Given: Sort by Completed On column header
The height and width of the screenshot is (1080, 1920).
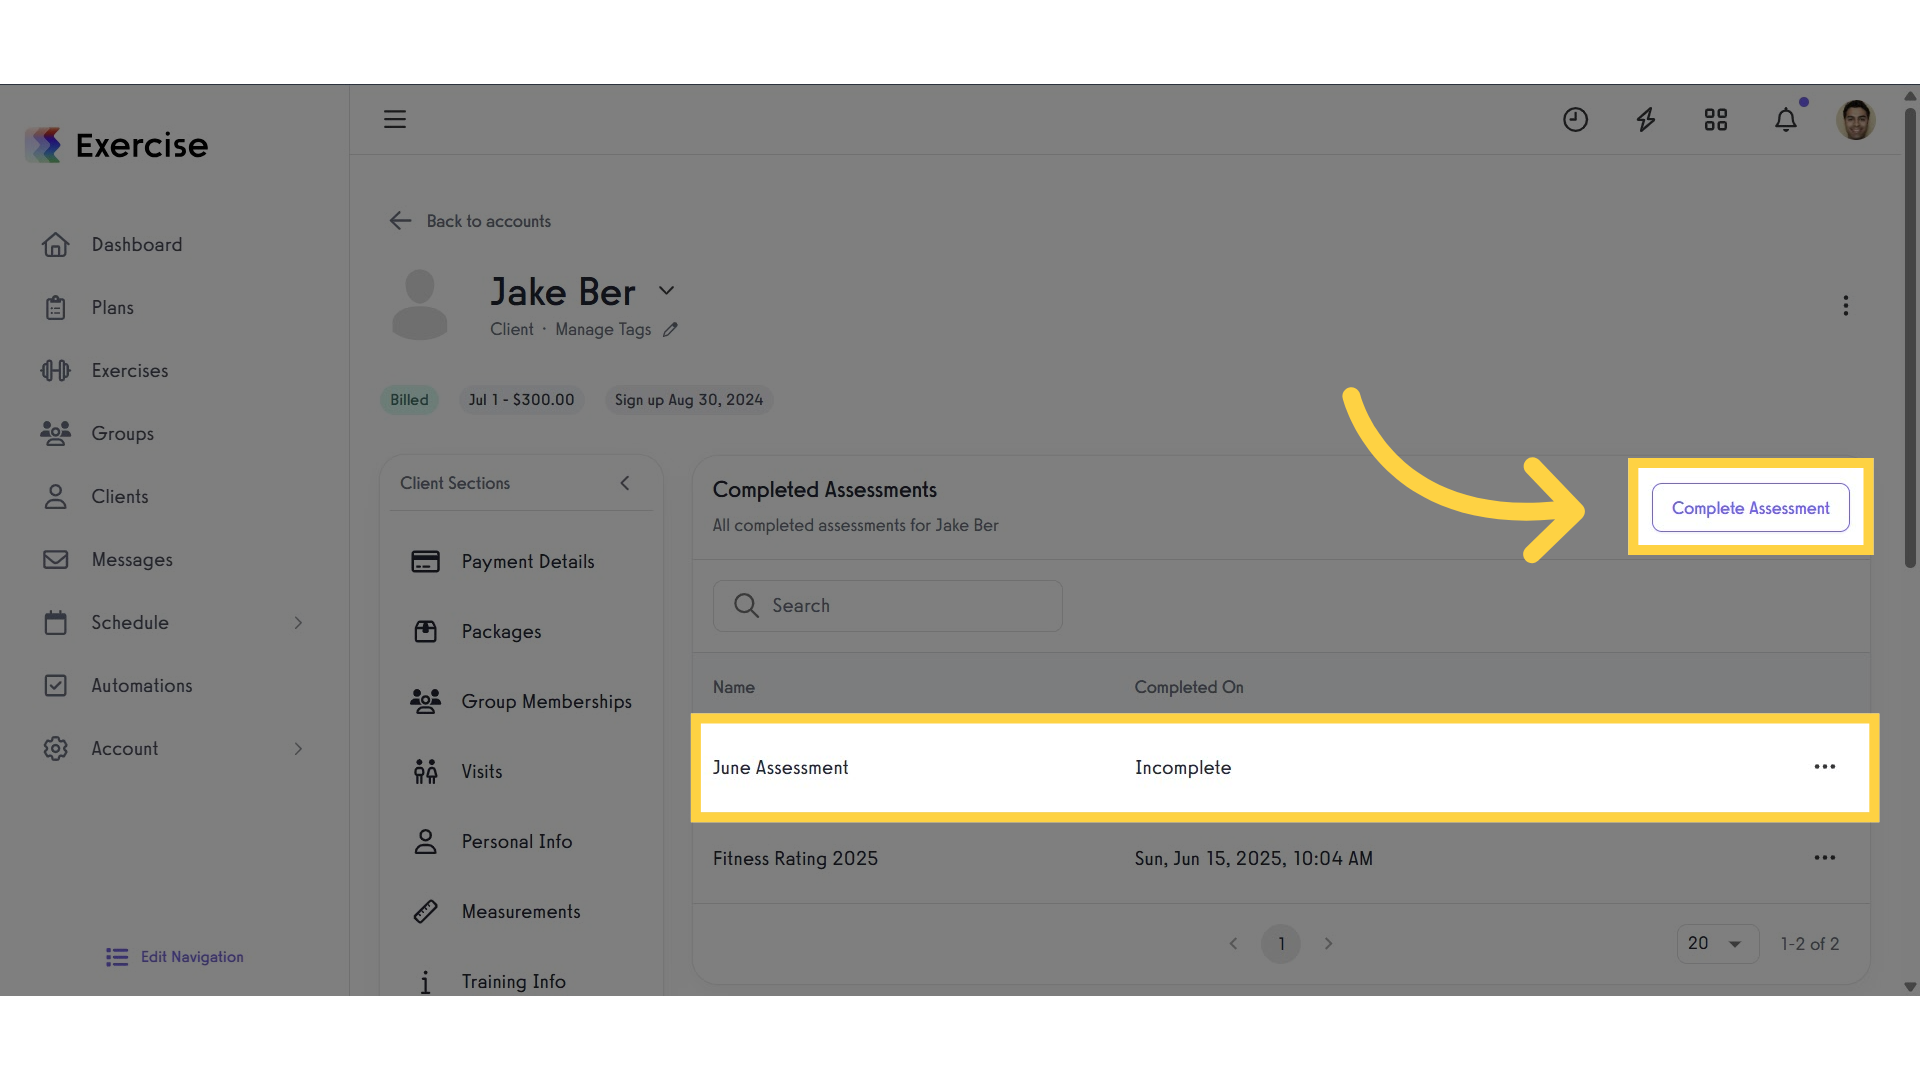Looking at the screenshot, I should point(1189,688).
